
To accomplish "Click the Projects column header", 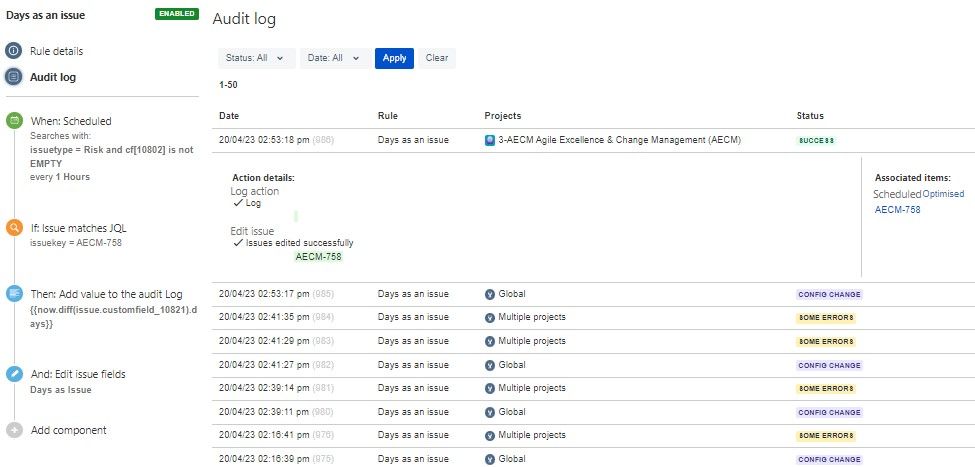I will pos(502,116).
